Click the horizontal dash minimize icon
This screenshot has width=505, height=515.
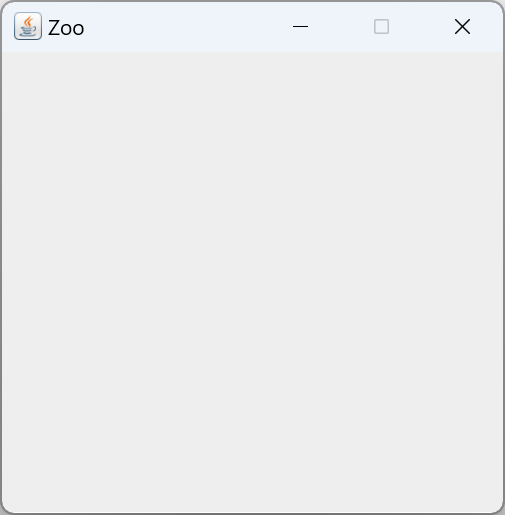[x=300, y=26]
